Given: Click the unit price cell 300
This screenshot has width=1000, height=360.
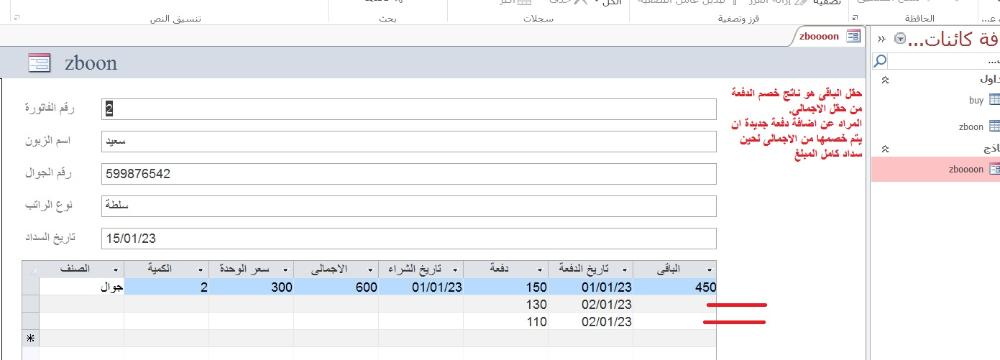Looking at the screenshot, I should [x=251, y=287].
